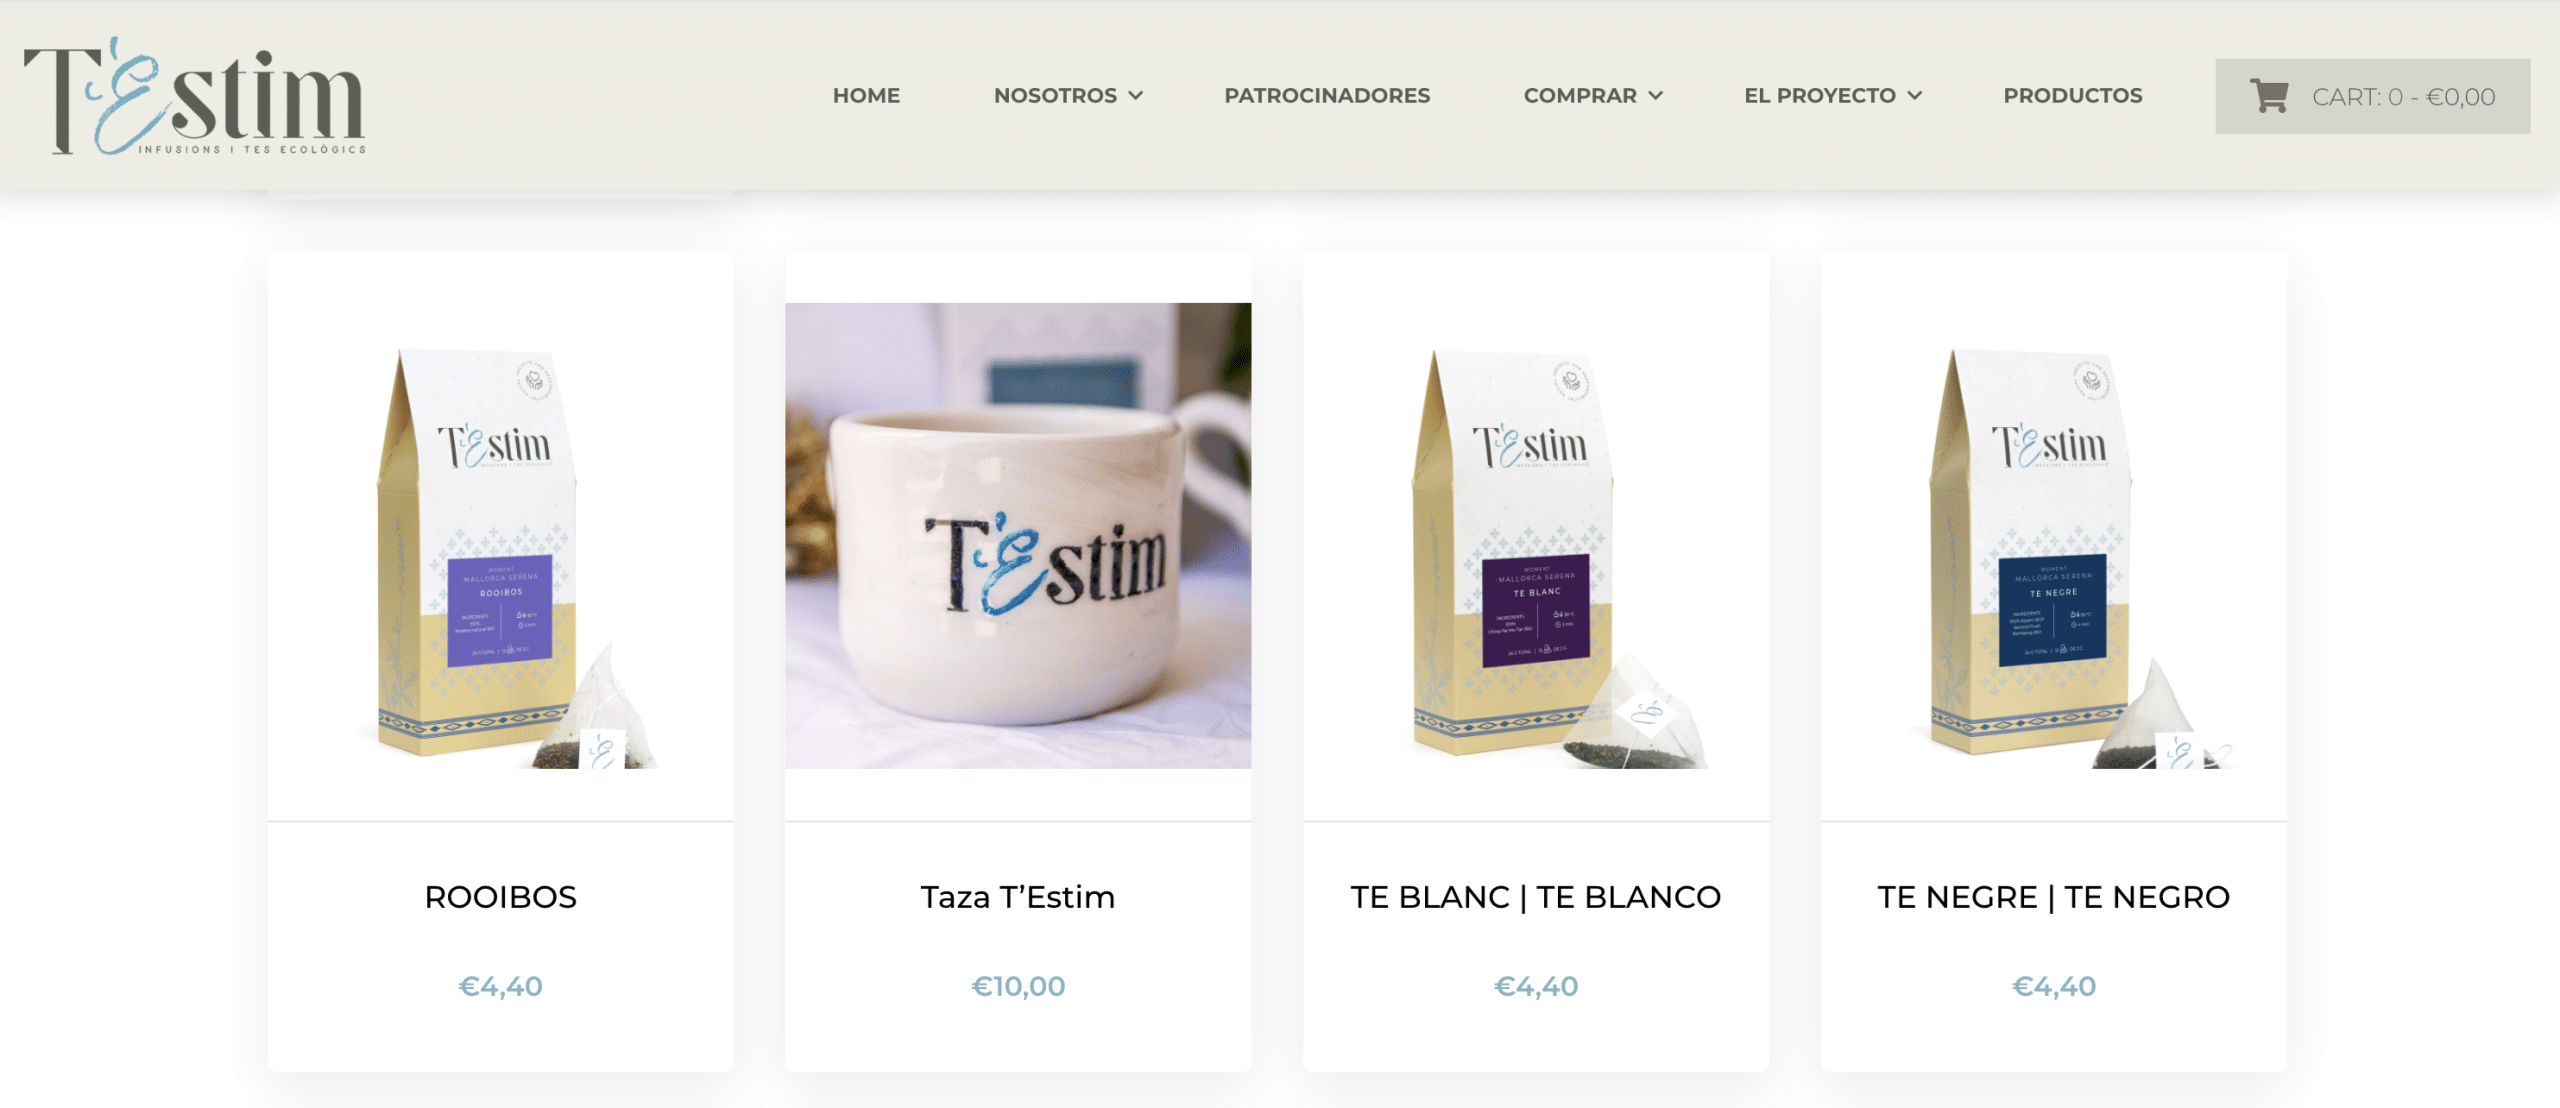Open the Productos menu item
This screenshot has height=1108, width=2560.
click(x=2073, y=95)
